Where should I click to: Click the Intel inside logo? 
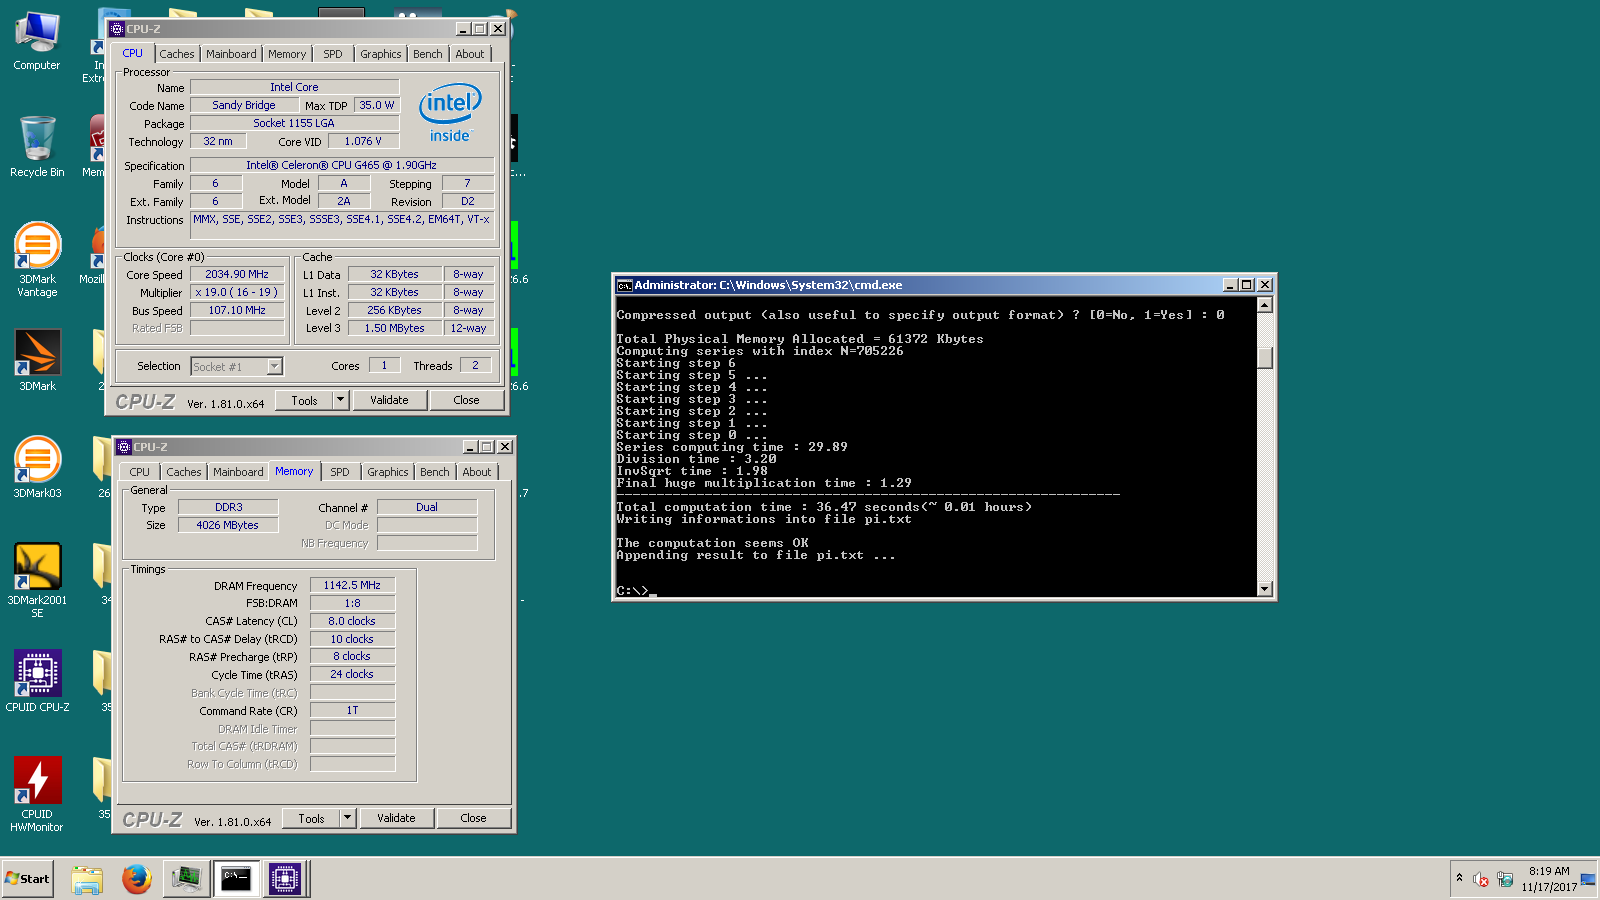tap(450, 113)
